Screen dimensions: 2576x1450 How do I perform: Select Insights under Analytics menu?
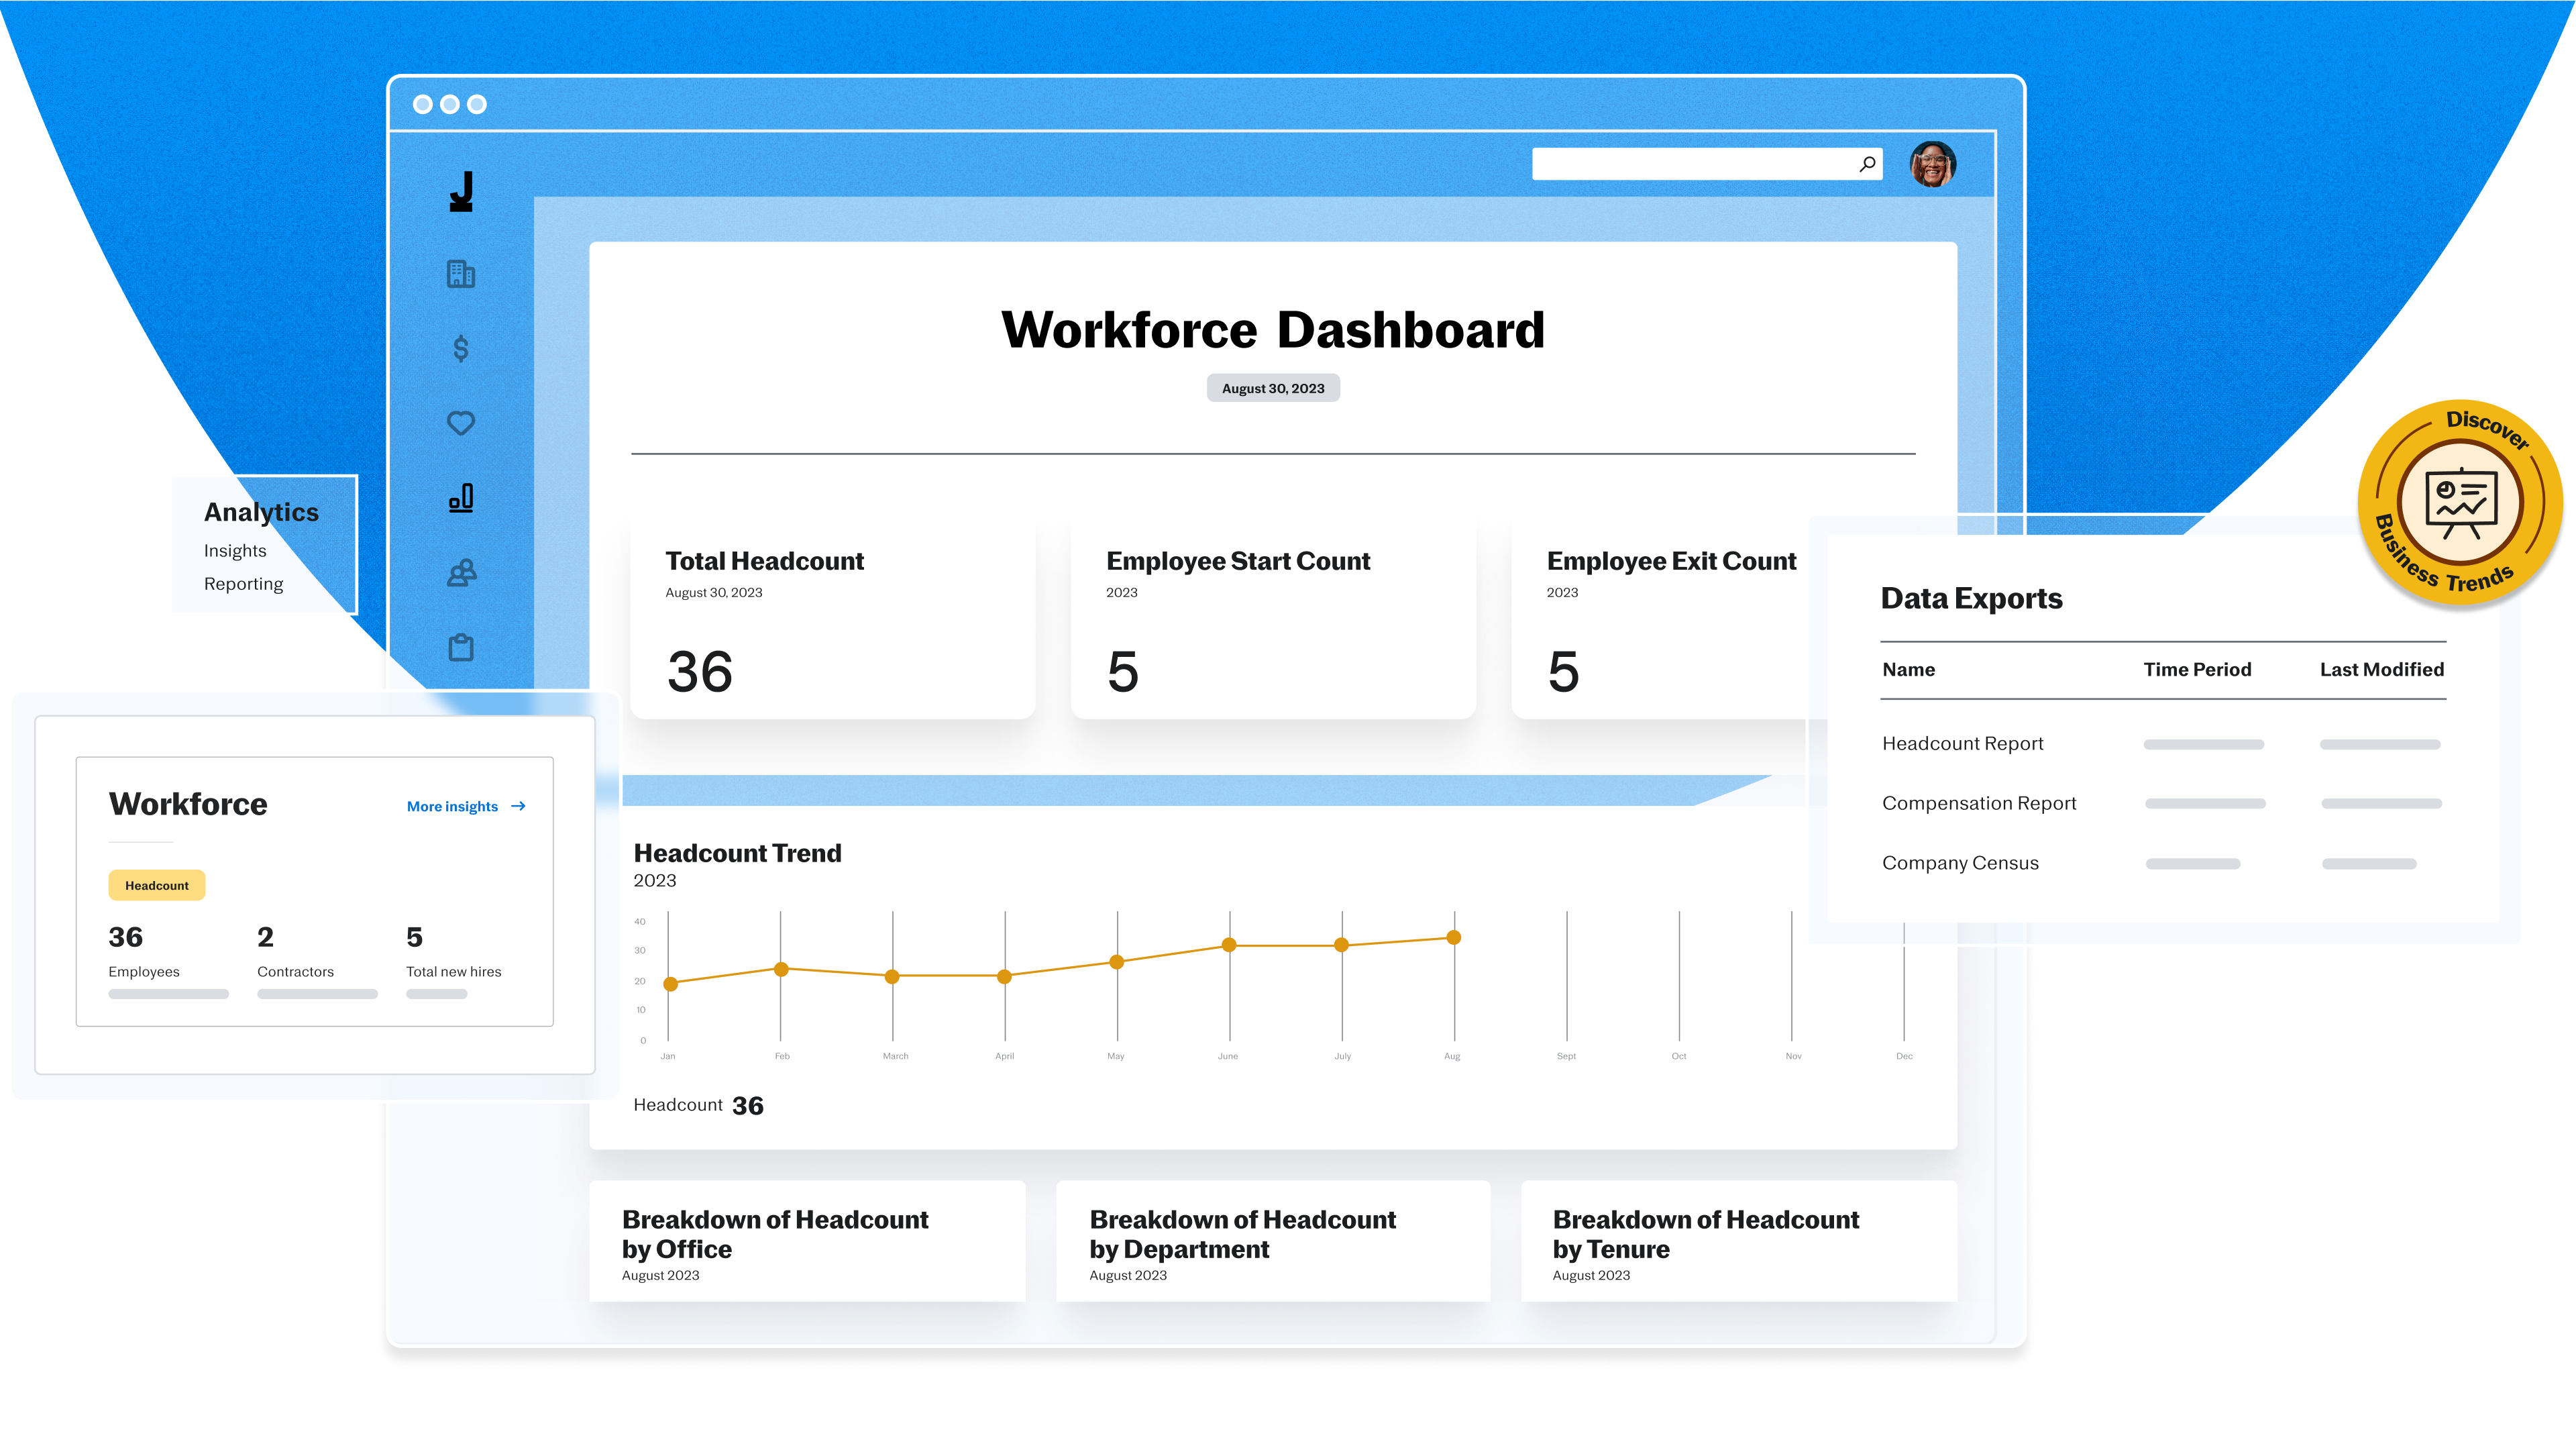[x=235, y=551]
